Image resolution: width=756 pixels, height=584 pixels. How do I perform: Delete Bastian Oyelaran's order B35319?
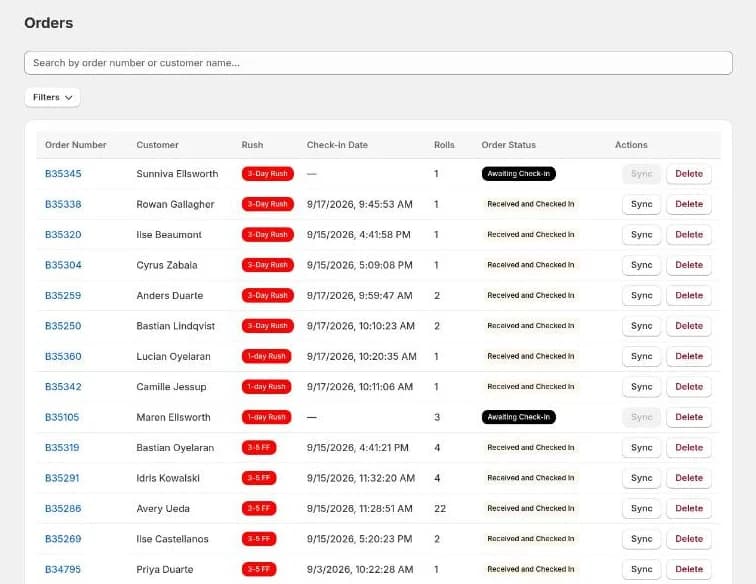point(689,448)
